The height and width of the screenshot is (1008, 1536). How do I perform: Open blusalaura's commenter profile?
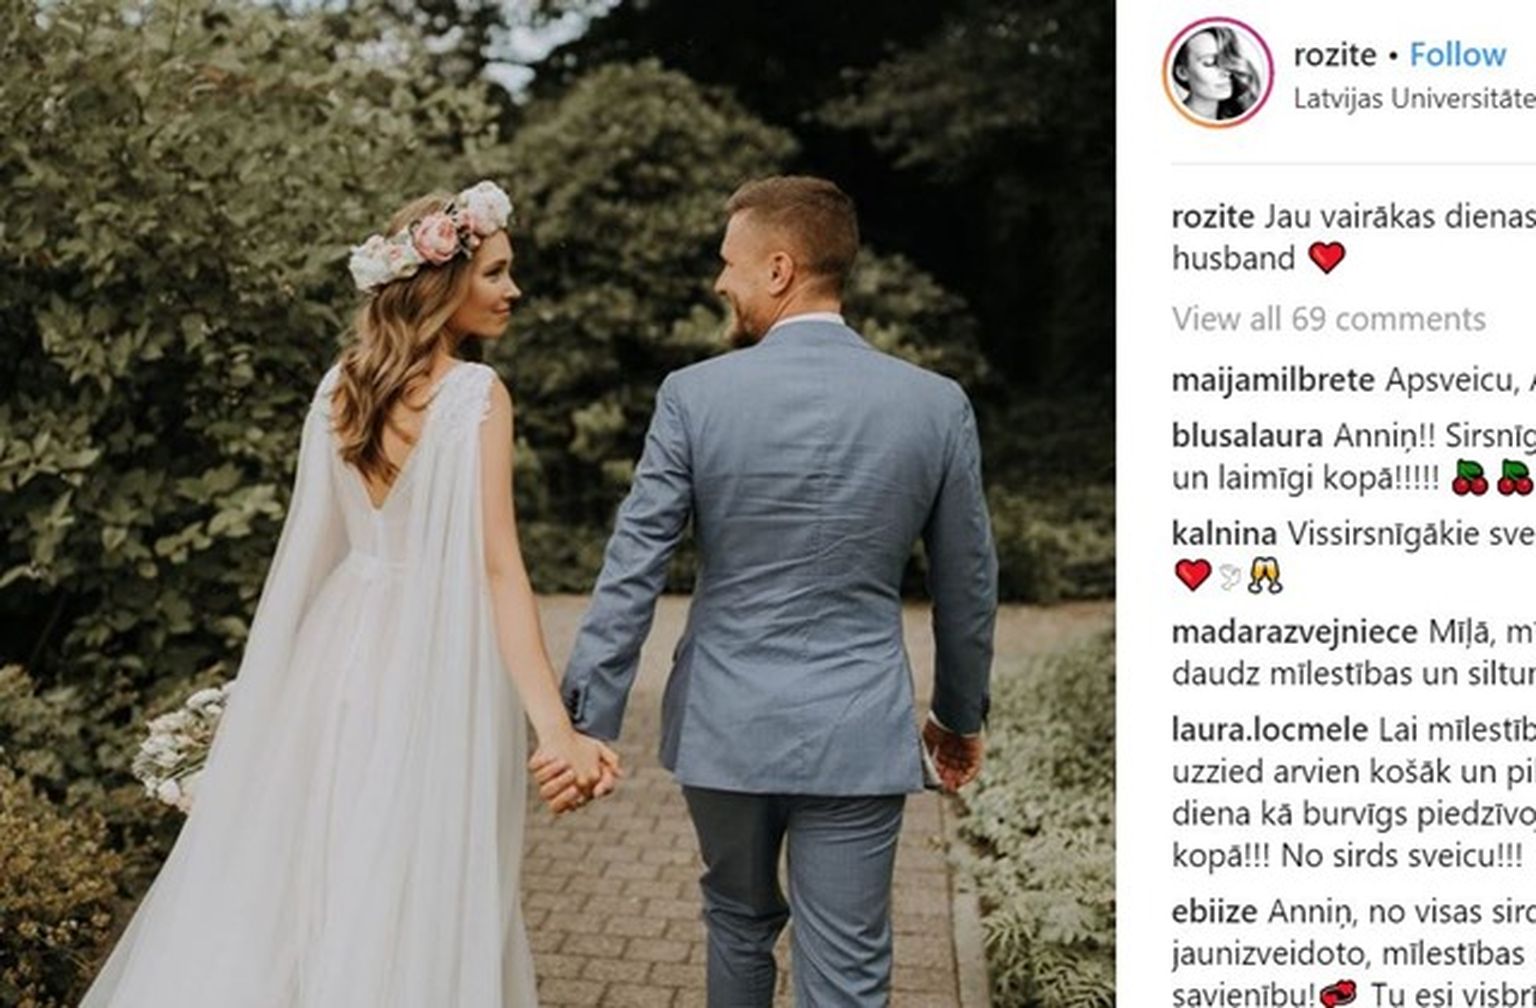[x=1249, y=436]
